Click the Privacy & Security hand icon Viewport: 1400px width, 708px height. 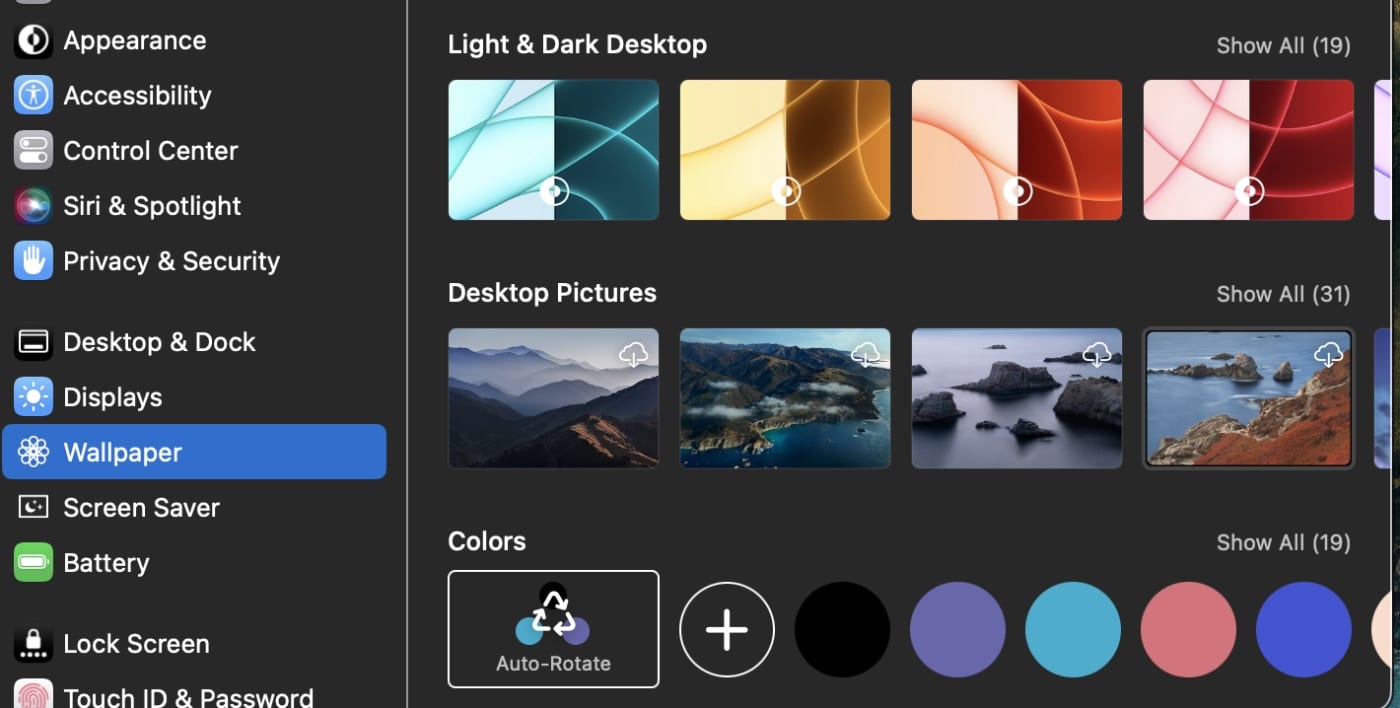tap(33, 261)
